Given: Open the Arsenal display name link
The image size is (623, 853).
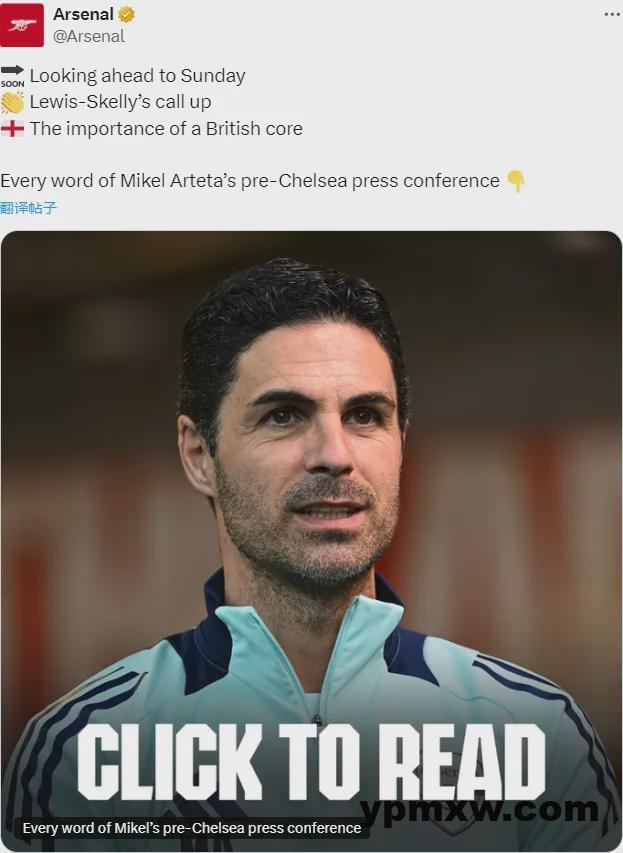Looking at the screenshot, I should 83,14.
